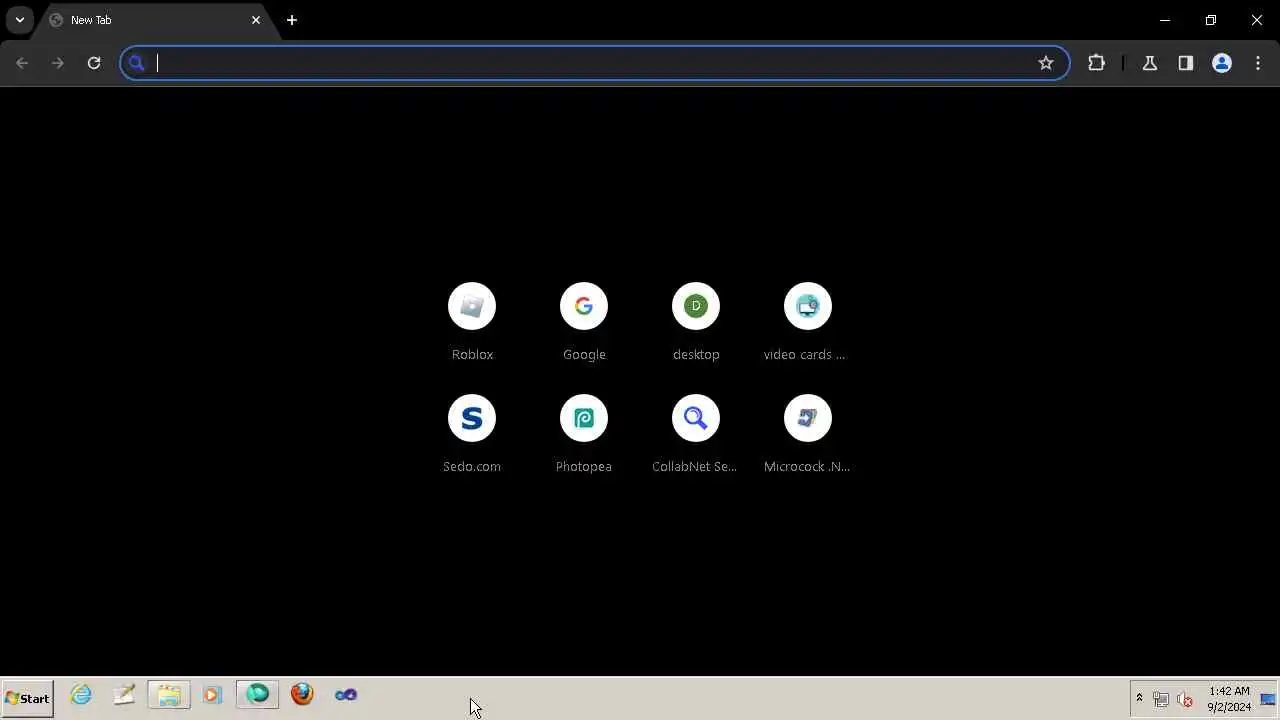Open the Windows Start menu
Image resolution: width=1280 pixels, height=720 pixels.
27,698
